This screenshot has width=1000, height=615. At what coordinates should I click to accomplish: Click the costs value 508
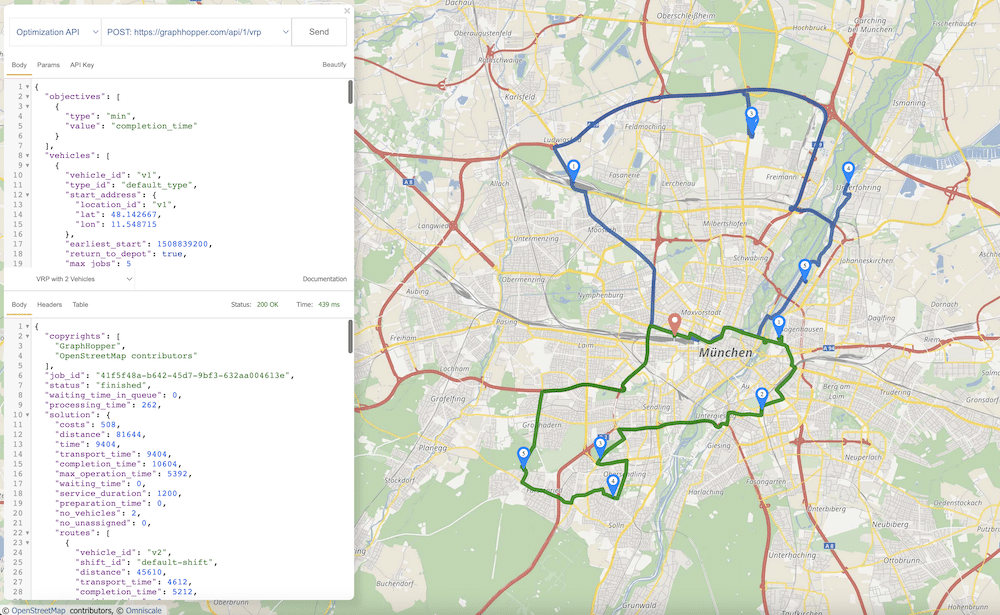click(110, 425)
